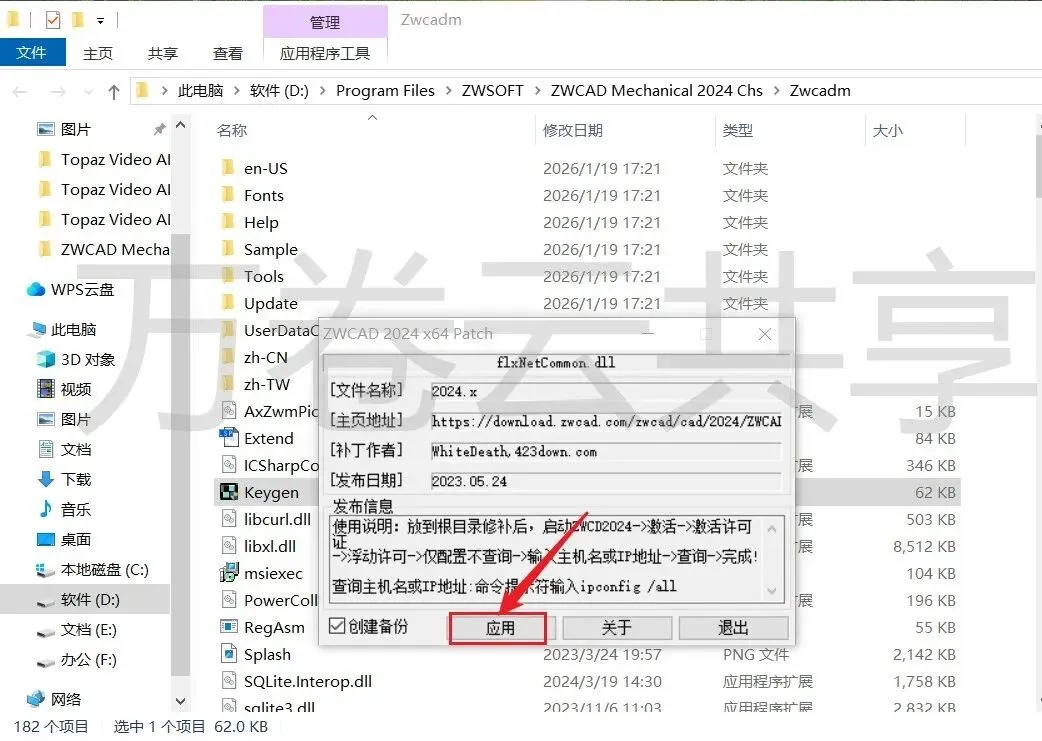The width and height of the screenshot is (1042, 741).
Task: Open WPS云盘 in navigation pane
Action: point(82,290)
